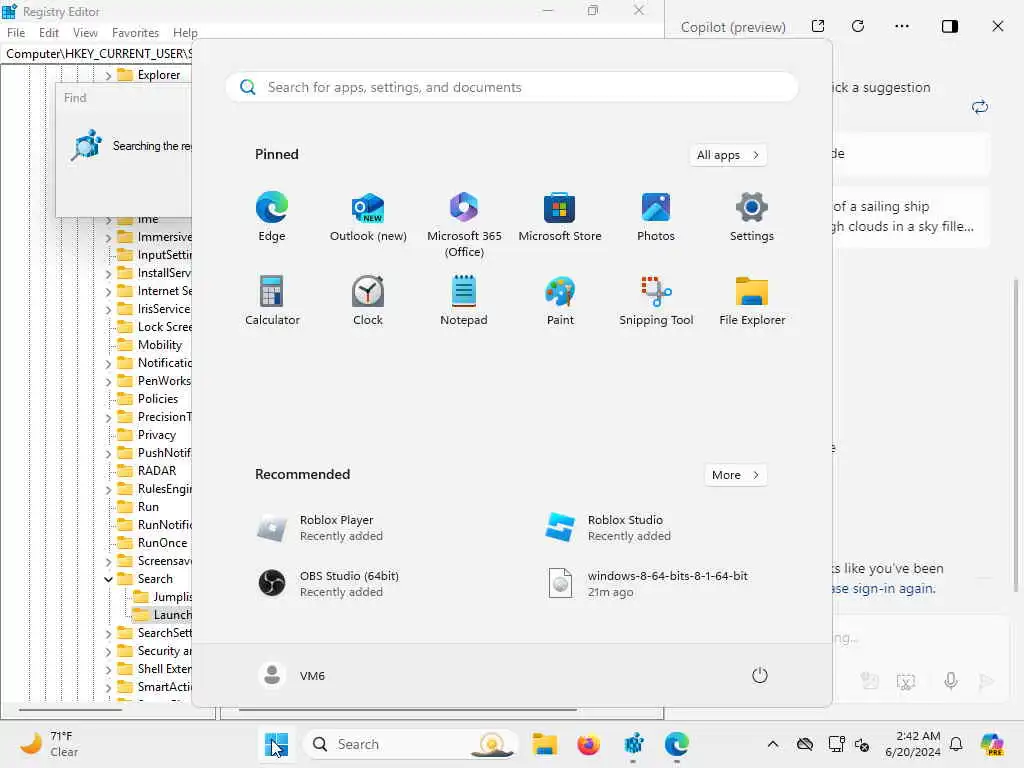Viewport: 1024px width, 768px height.
Task: Open the weather widget showing 71°F
Action: (48, 744)
